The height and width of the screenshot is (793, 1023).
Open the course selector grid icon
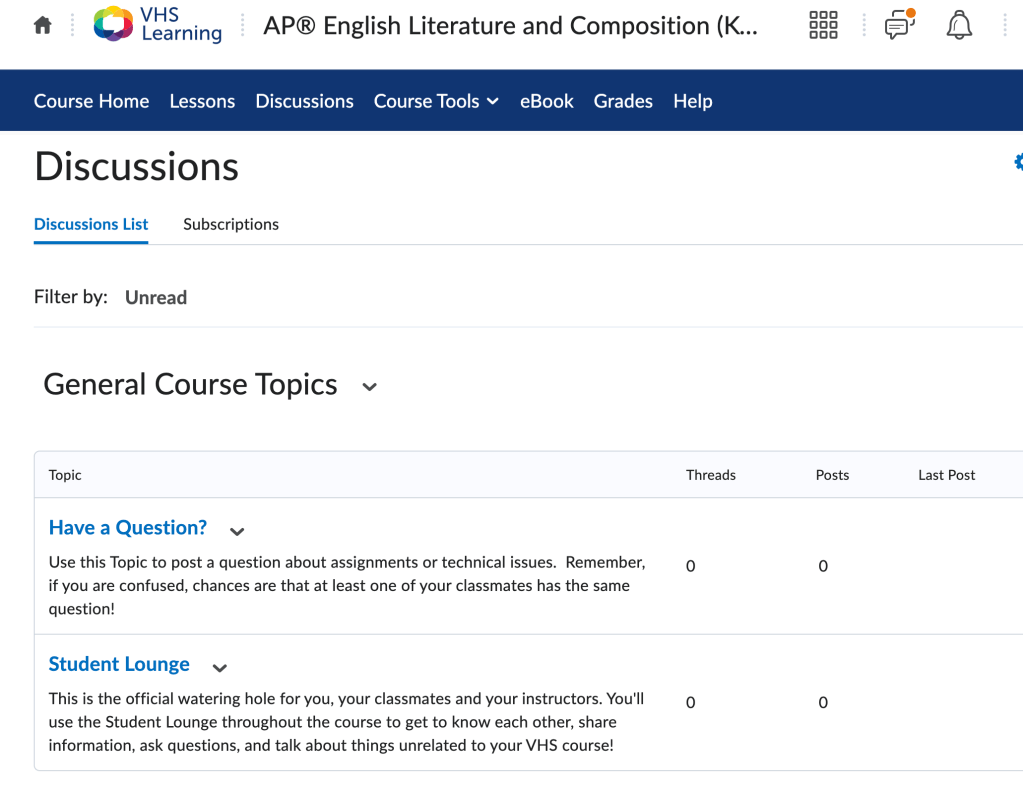[823, 26]
